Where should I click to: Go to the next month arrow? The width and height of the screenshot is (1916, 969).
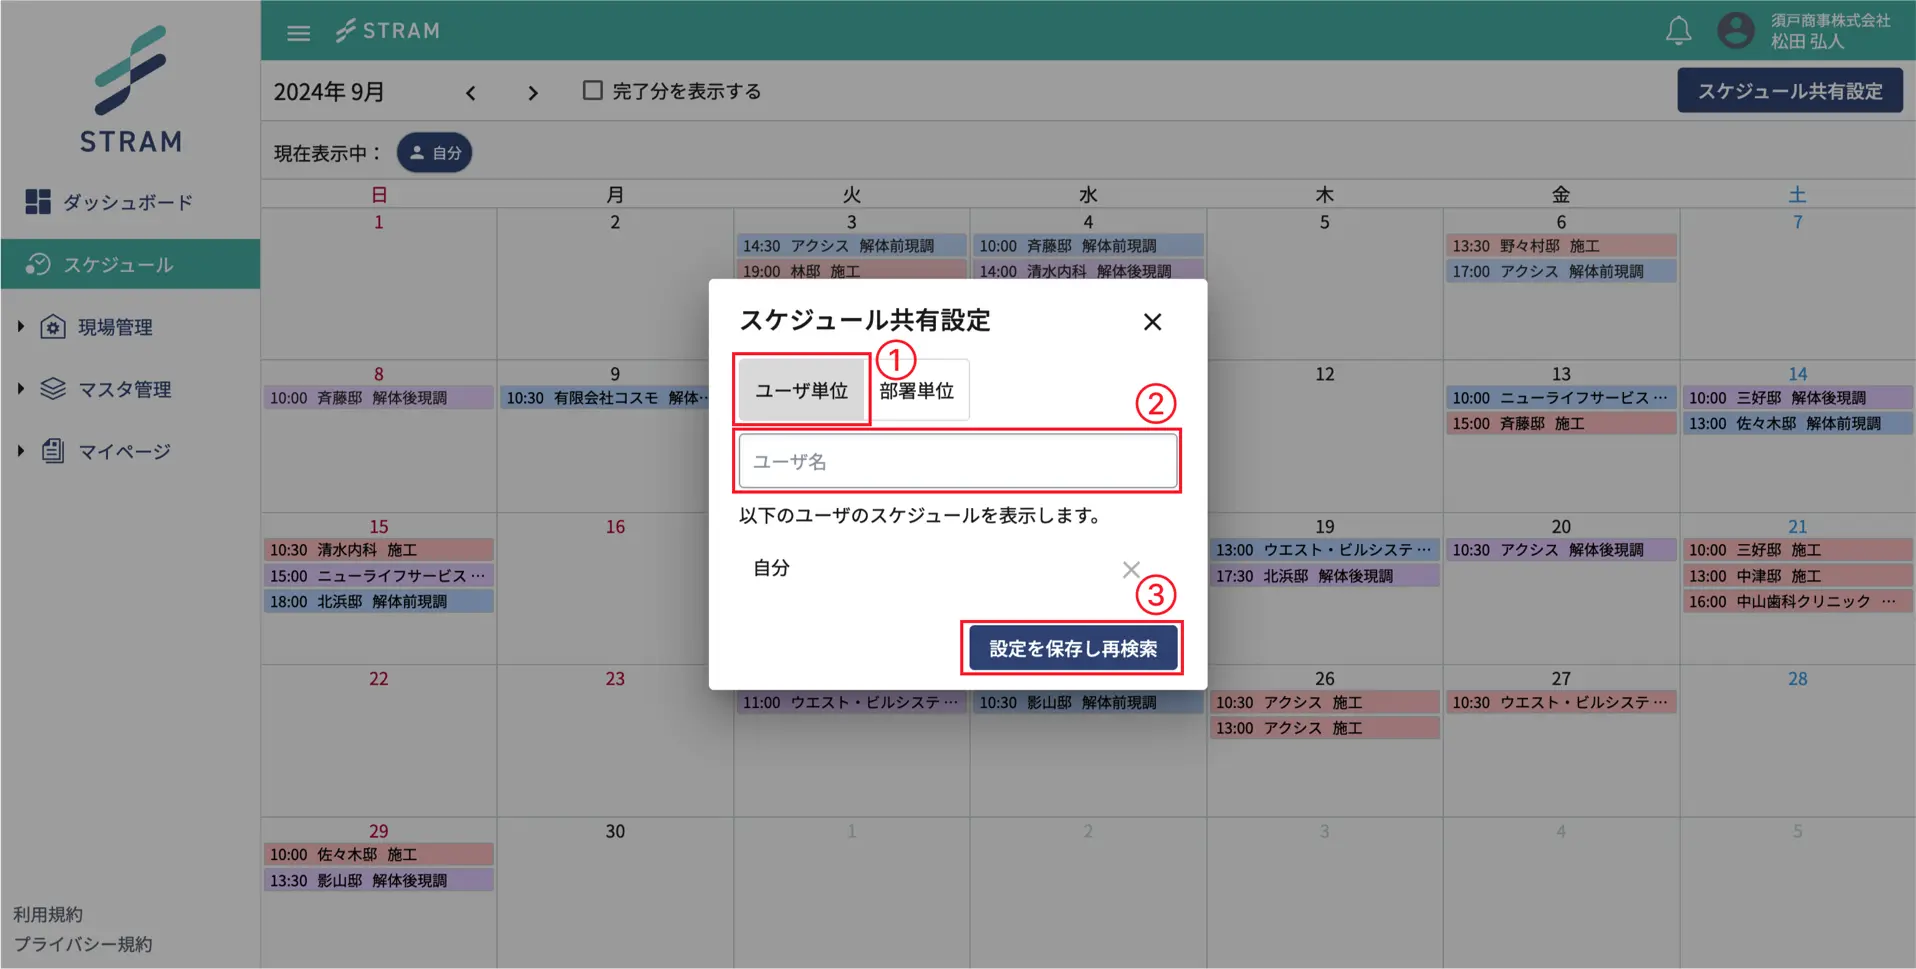click(533, 93)
